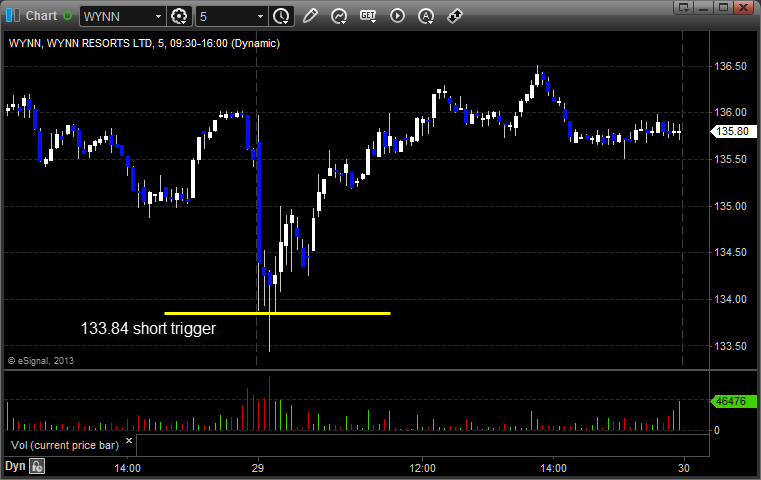Screen dimensions: 761x480
Task: Open the clock time template menu
Action: click(281, 16)
